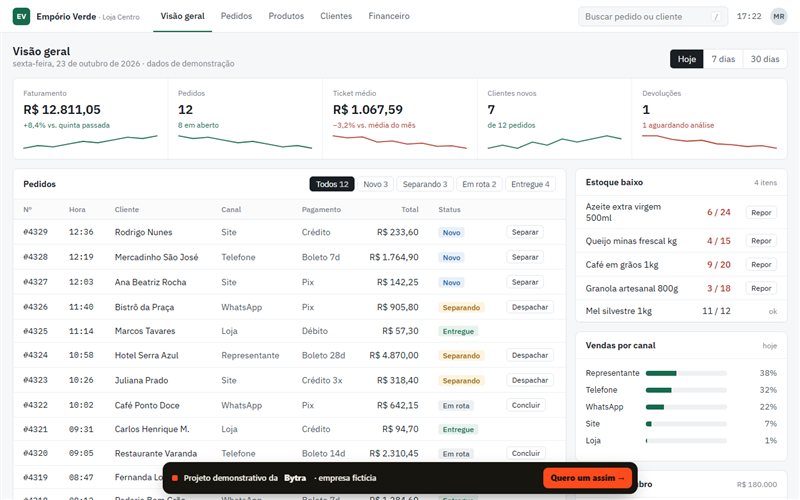Click the slash shortcut badge in search
The height and width of the screenshot is (500, 800).
(716, 17)
